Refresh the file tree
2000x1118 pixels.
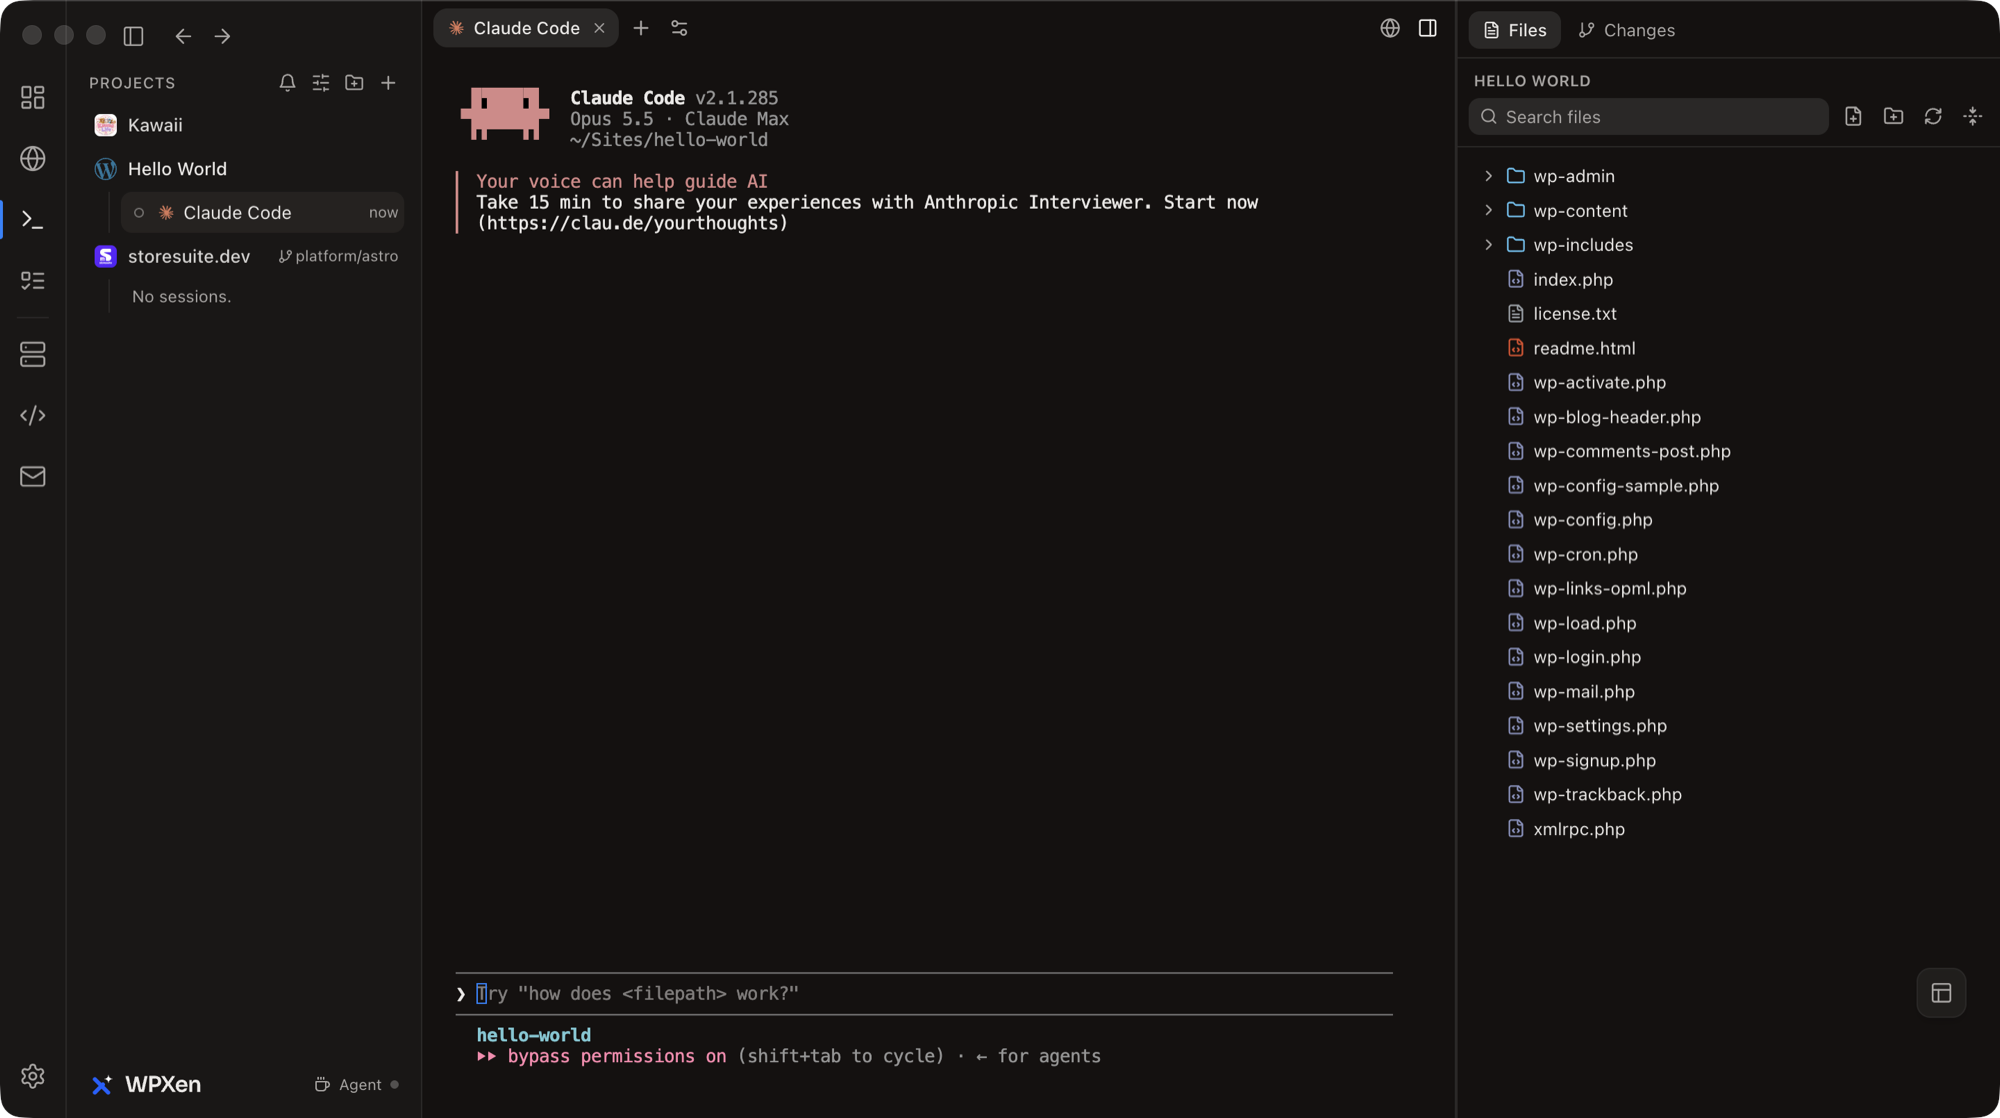(1933, 116)
